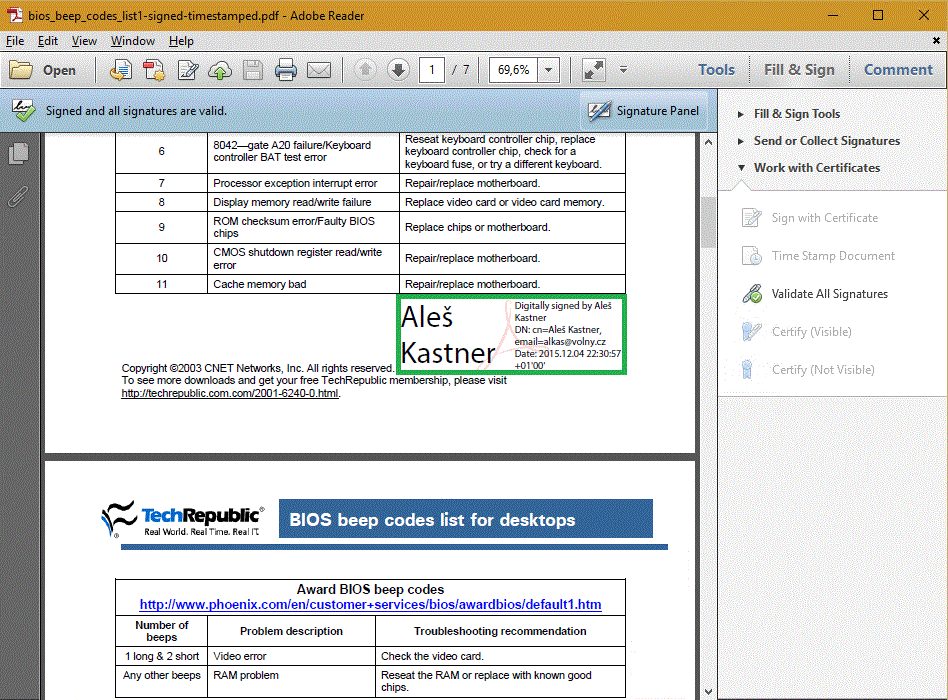The width and height of the screenshot is (948, 700).
Task: Click the cloud upload icon
Action: 220,70
